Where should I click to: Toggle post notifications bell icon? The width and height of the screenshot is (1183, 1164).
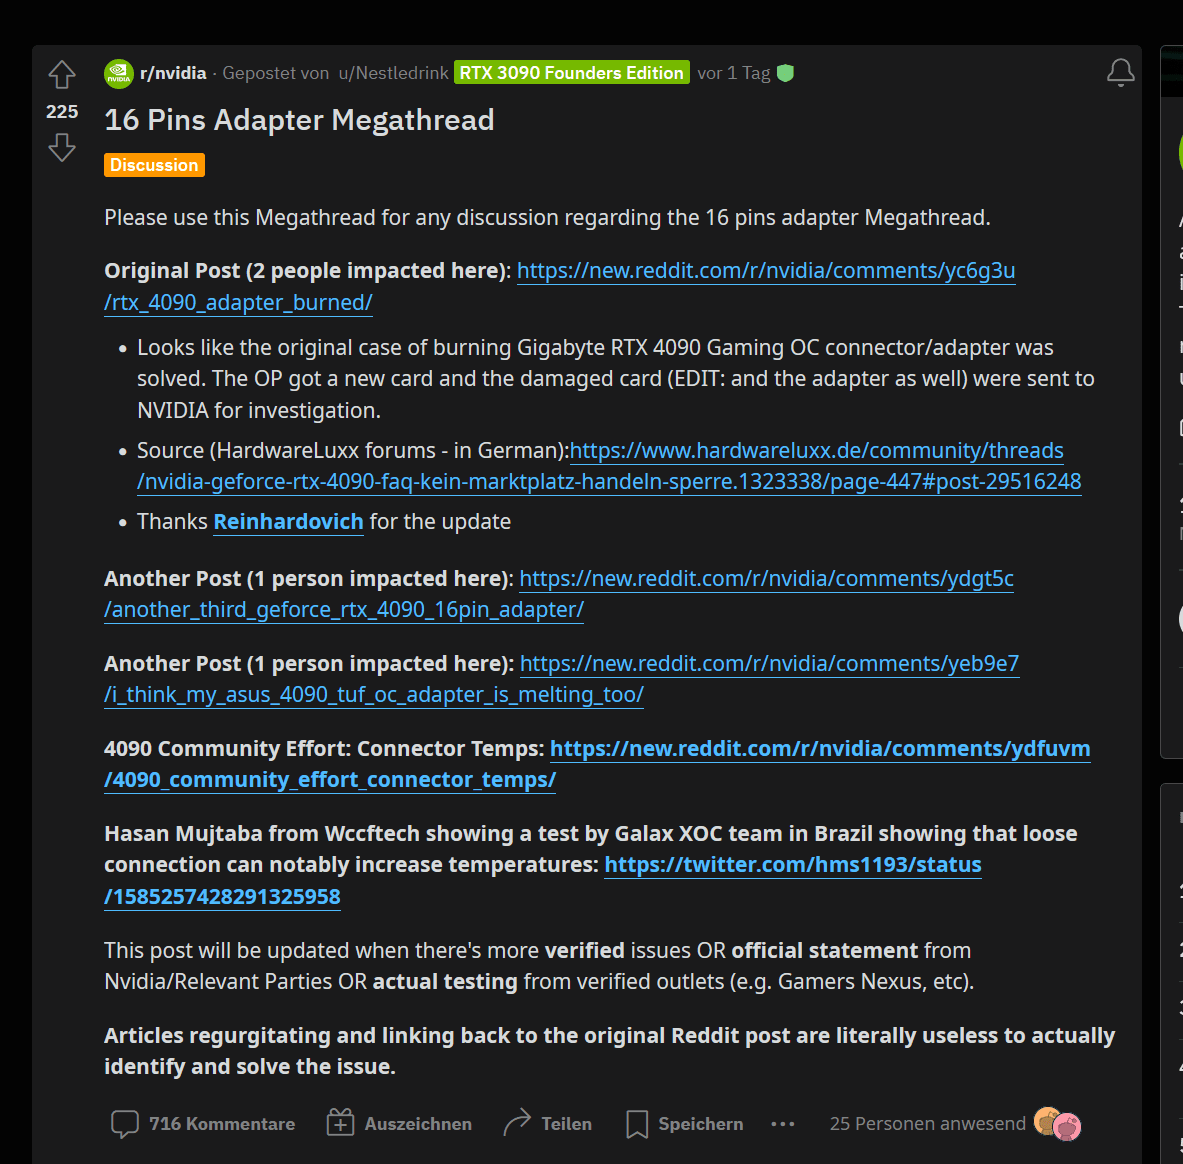pyautogui.click(x=1120, y=72)
